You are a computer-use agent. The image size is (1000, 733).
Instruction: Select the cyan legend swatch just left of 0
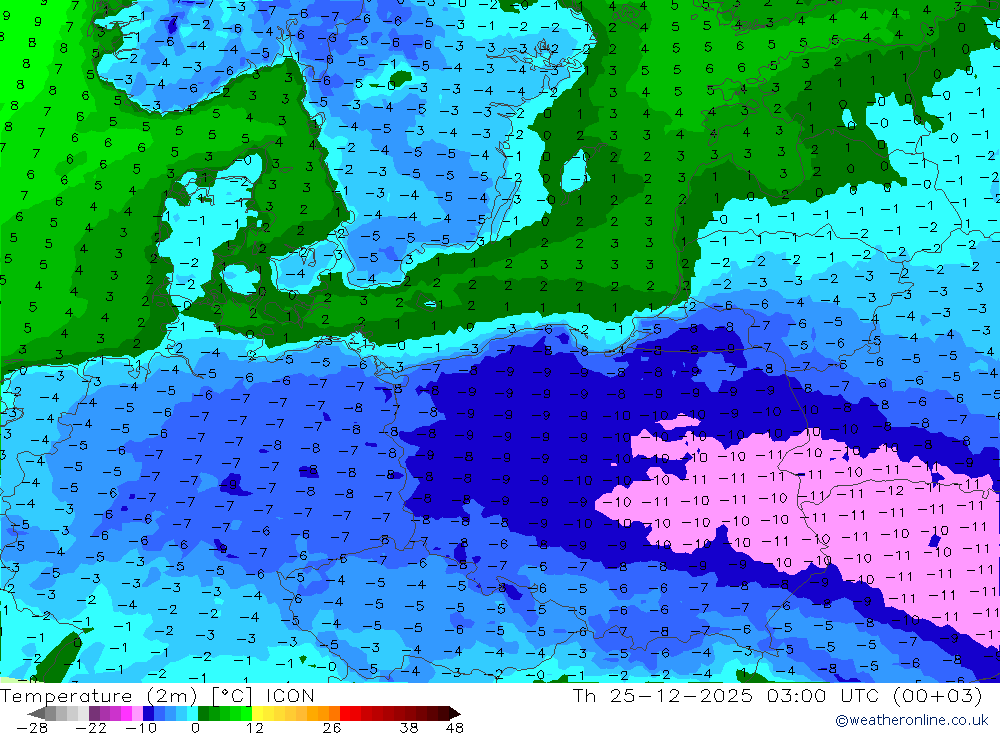192,713
